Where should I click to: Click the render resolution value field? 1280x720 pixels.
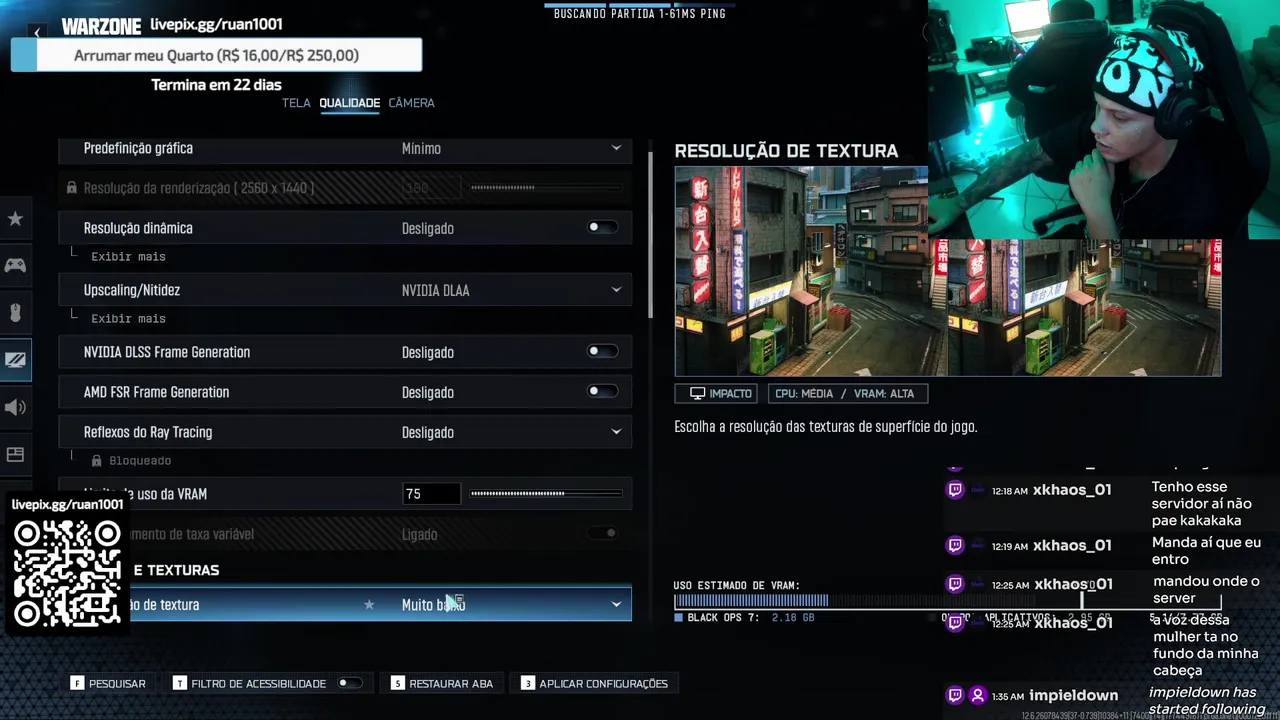point(431,188)
